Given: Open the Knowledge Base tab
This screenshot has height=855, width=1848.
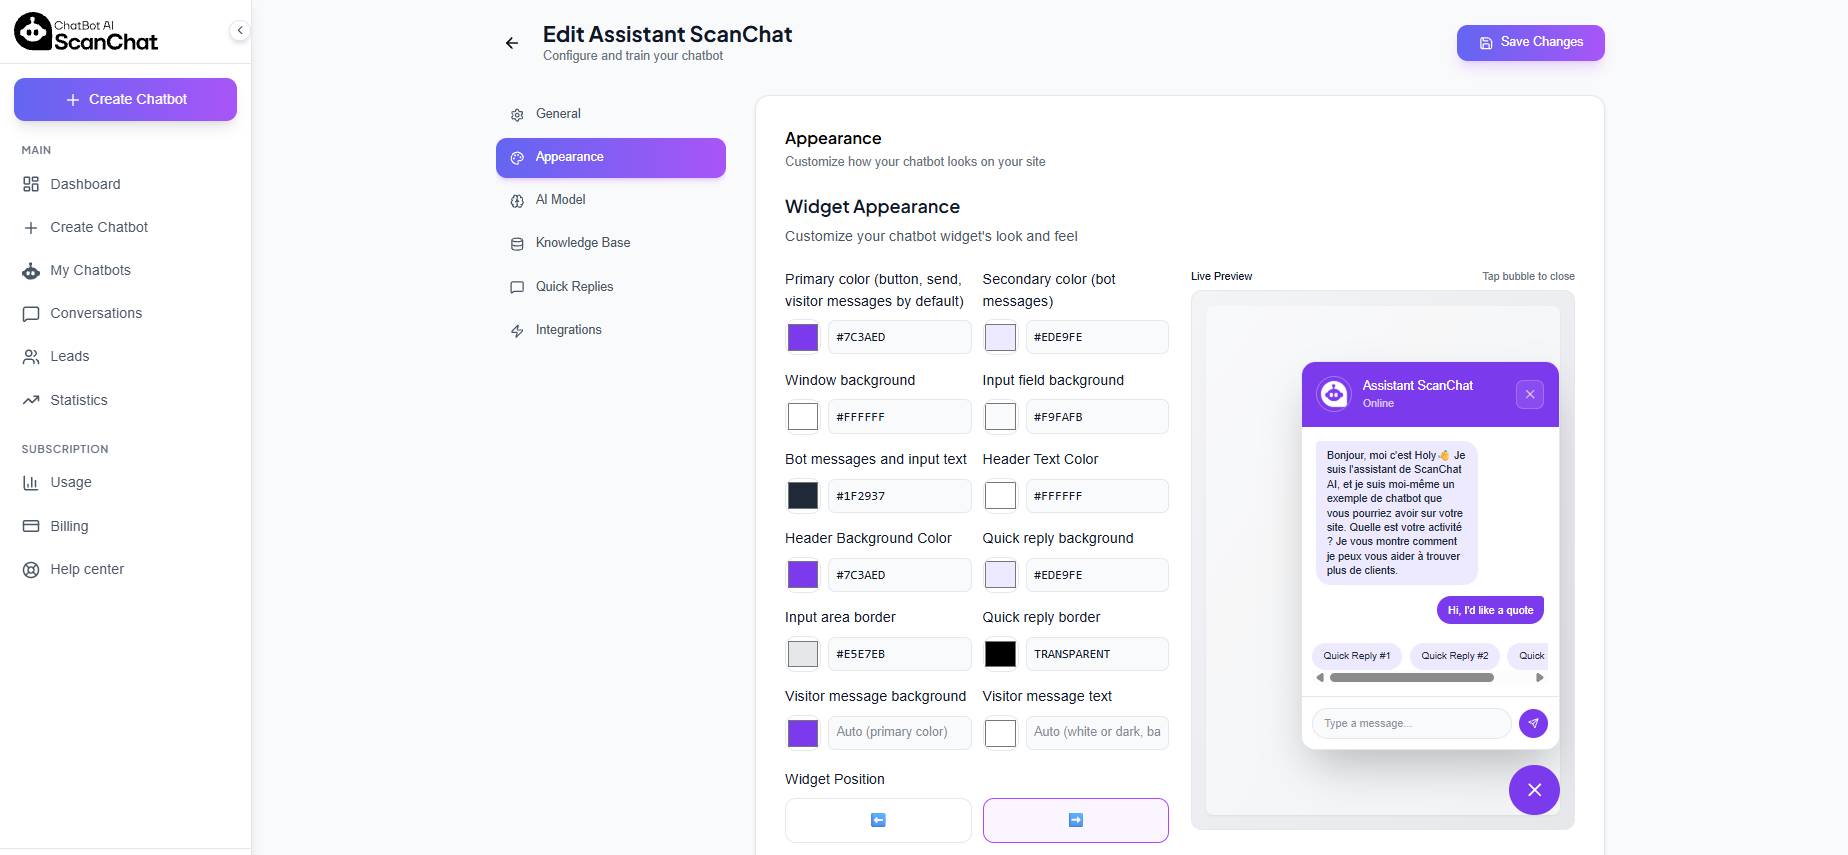Looking at the screenshot, I should pos(611,243).
